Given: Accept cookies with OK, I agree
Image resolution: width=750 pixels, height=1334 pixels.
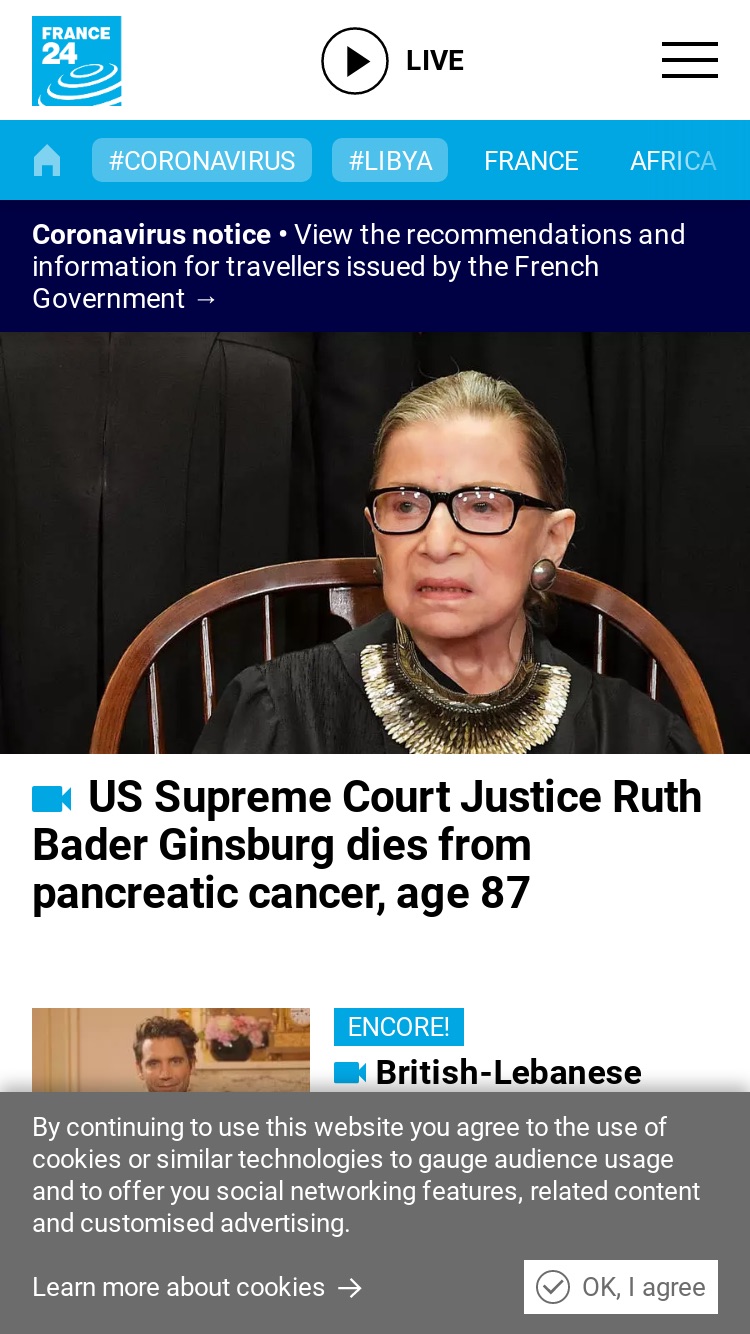Looking at the screenshot, I should (x=621, y=1287).
